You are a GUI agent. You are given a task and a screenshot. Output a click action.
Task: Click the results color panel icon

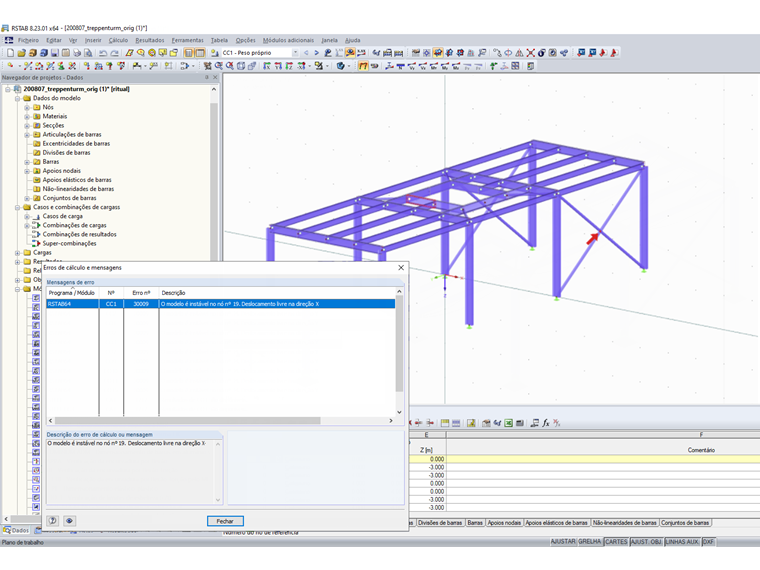pos(530,66)
